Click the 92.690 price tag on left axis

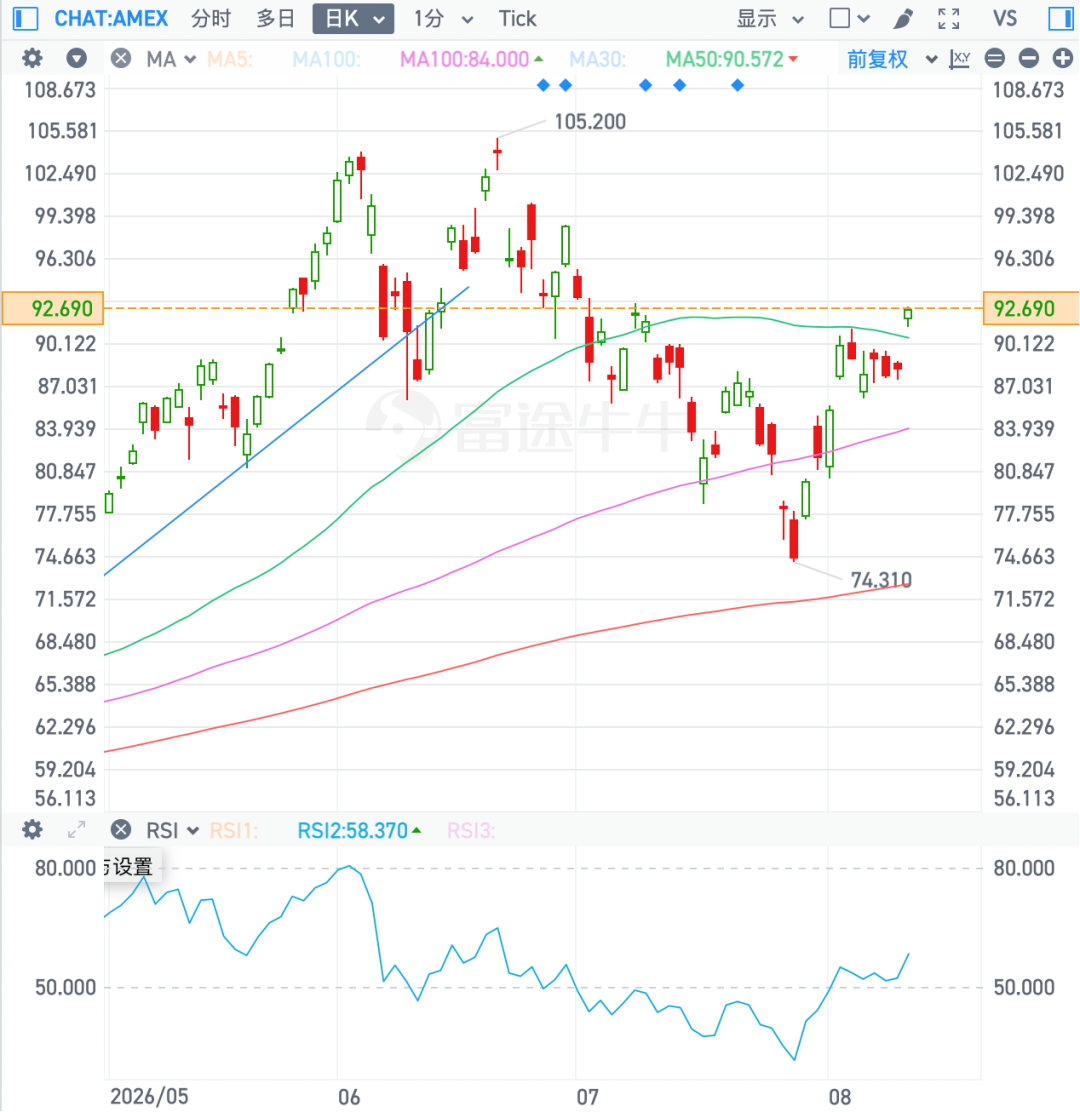coord(53,308)
